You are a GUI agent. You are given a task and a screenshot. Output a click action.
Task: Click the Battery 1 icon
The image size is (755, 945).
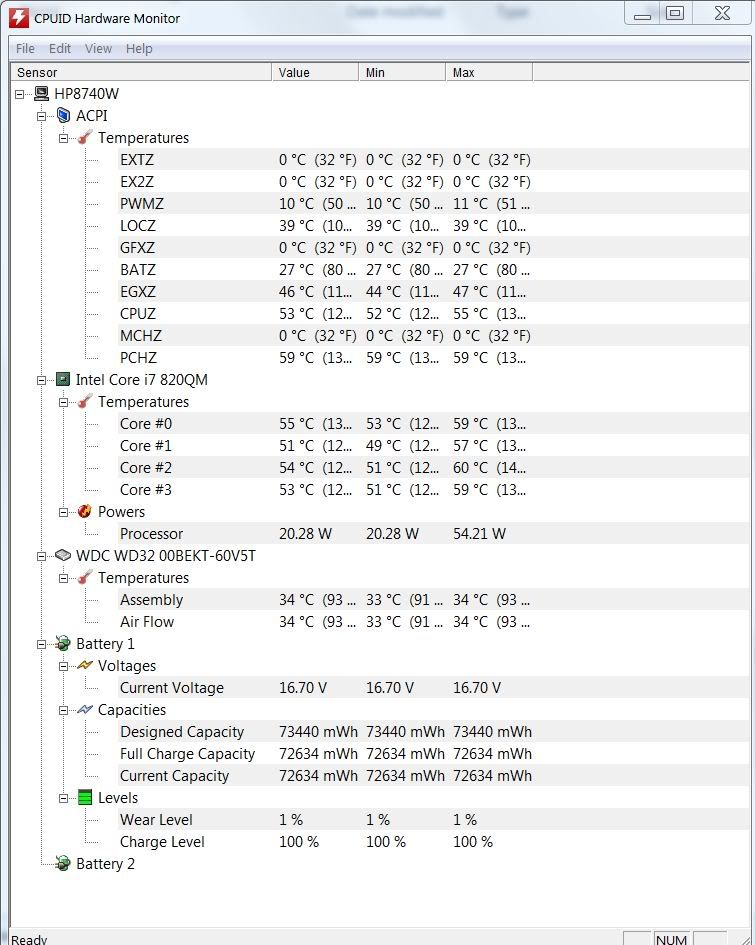[63, 644]
